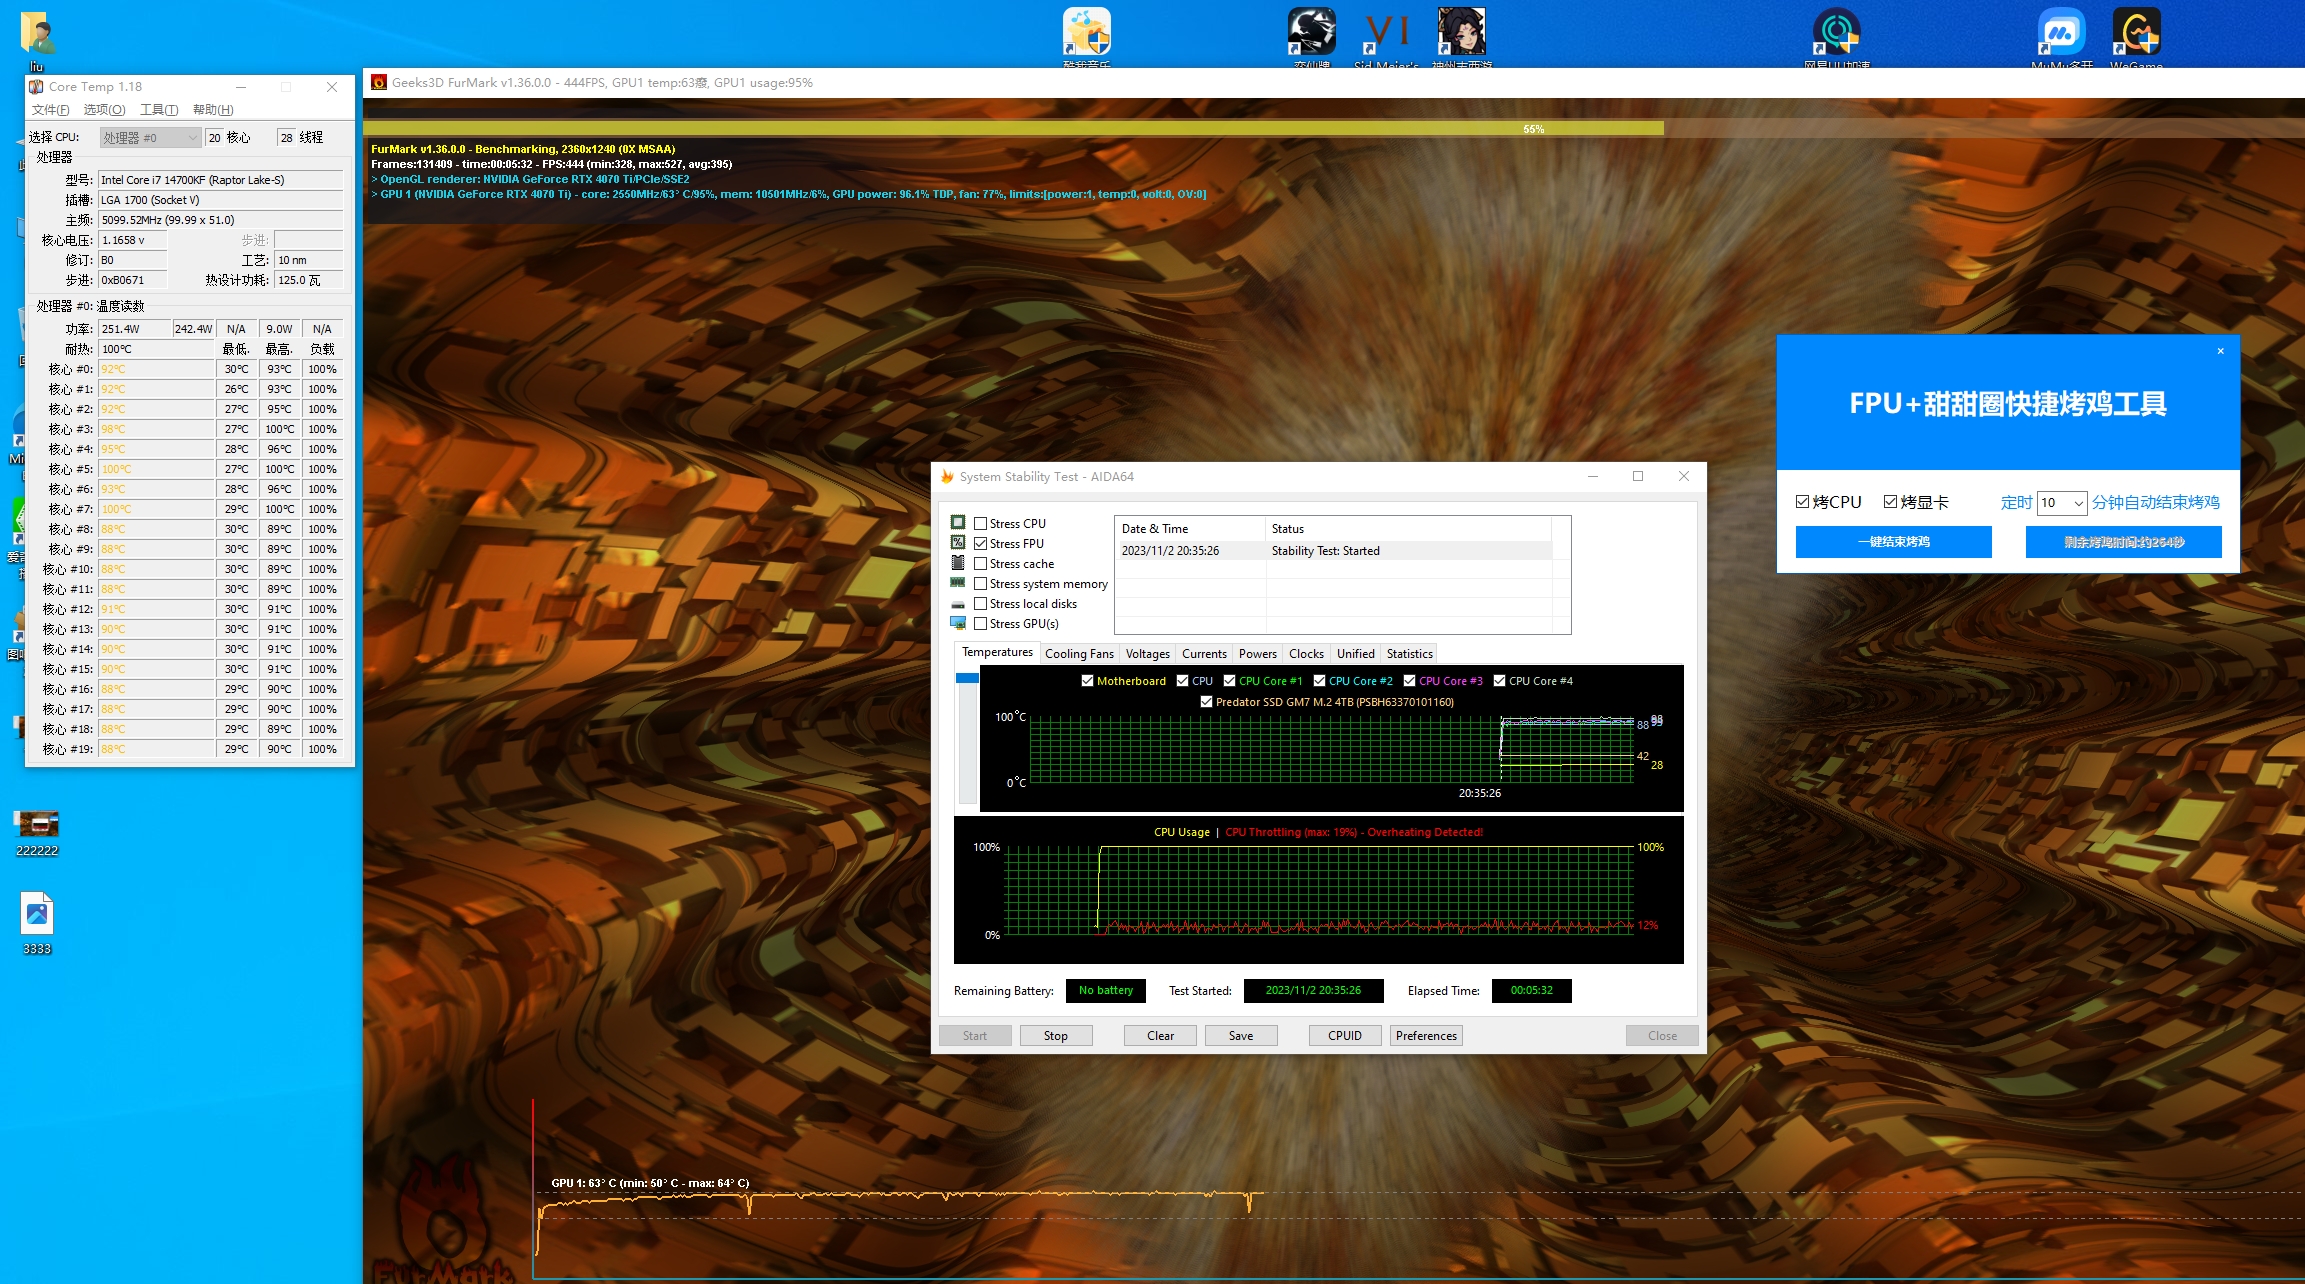Close the FPU+甜甜圈 tool popup
2305x1284 pixels.
point(2220,351)
